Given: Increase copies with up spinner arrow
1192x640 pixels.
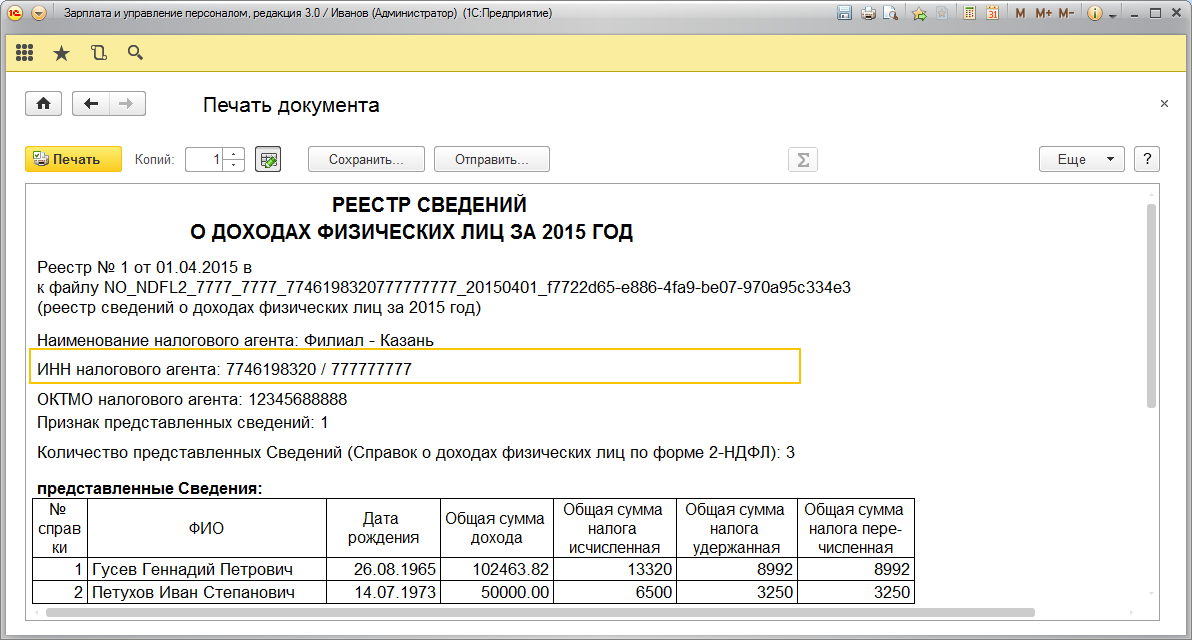Looking at the screenshot, I should pos(234,154).
